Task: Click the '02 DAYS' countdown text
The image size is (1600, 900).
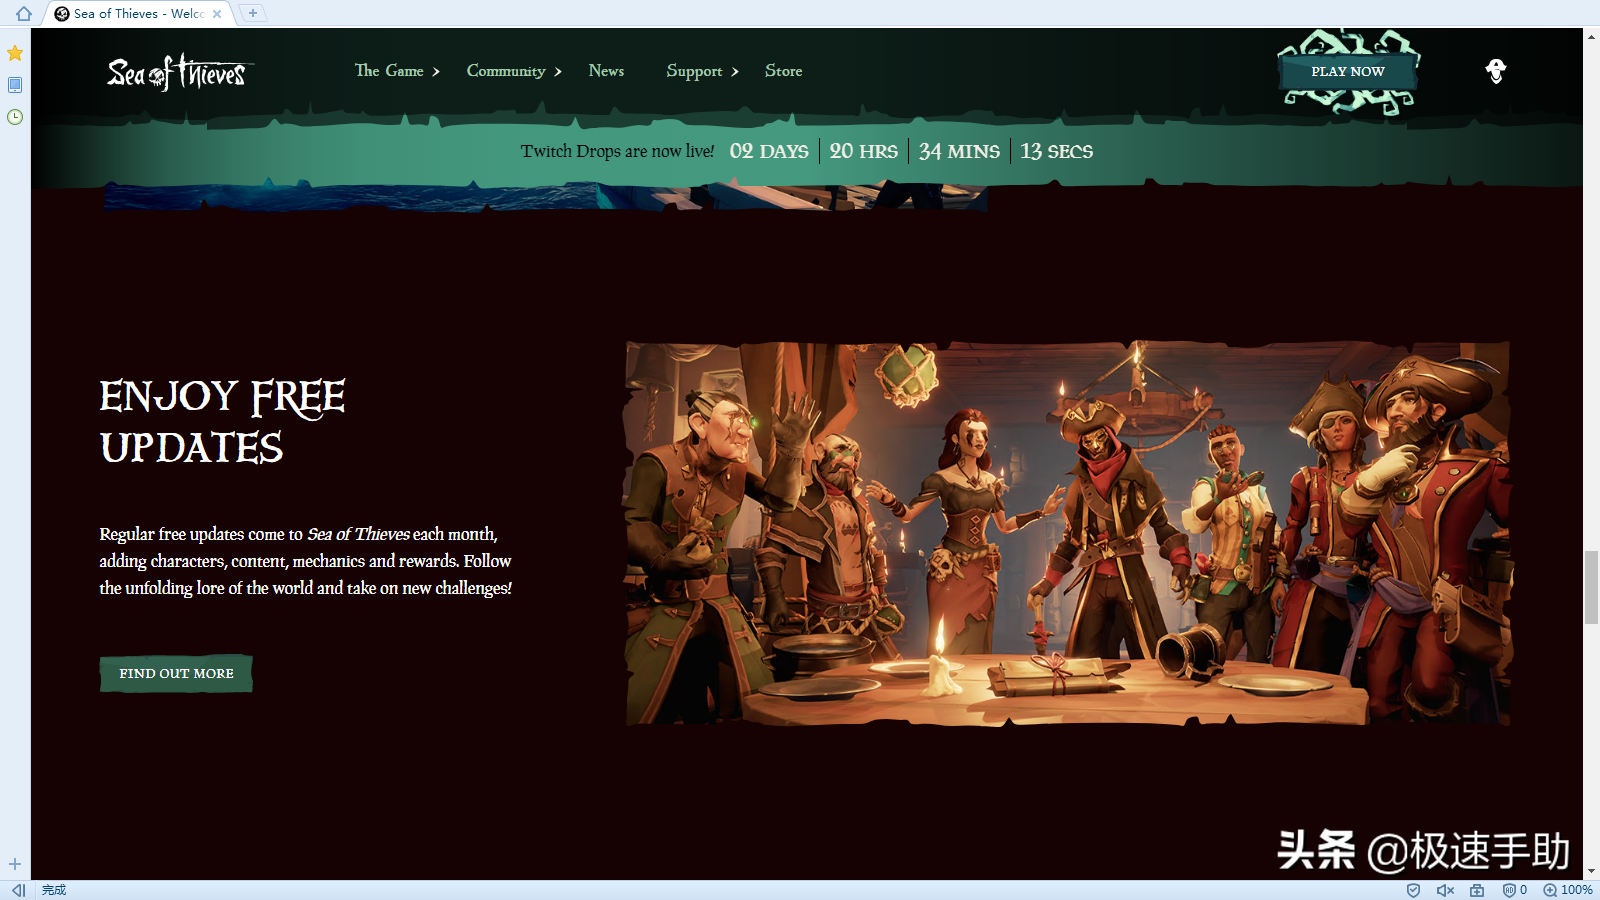Action: (x=769, y=151)
